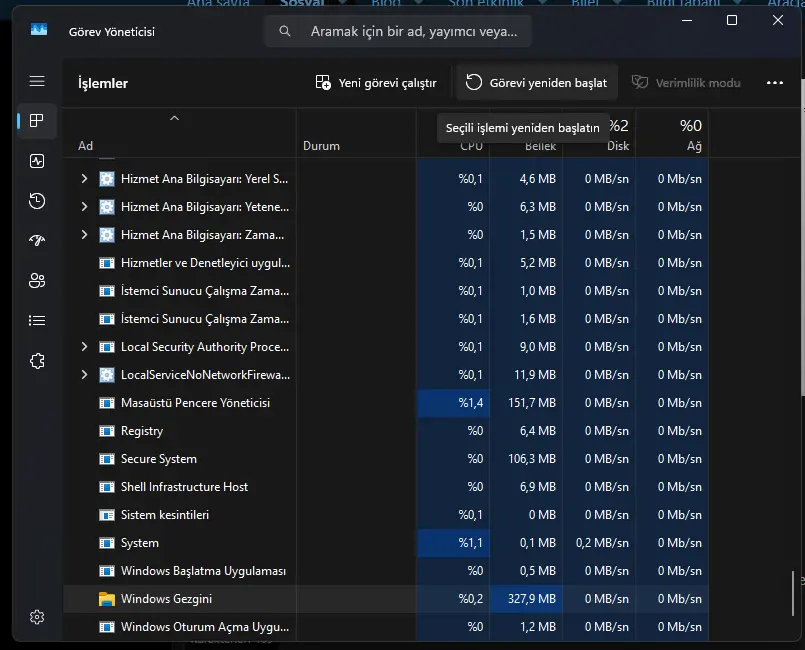Select the Shell Infrastructure Host process
The height and width of the screenshot is (650, 805).
click(x=385, y=487)
